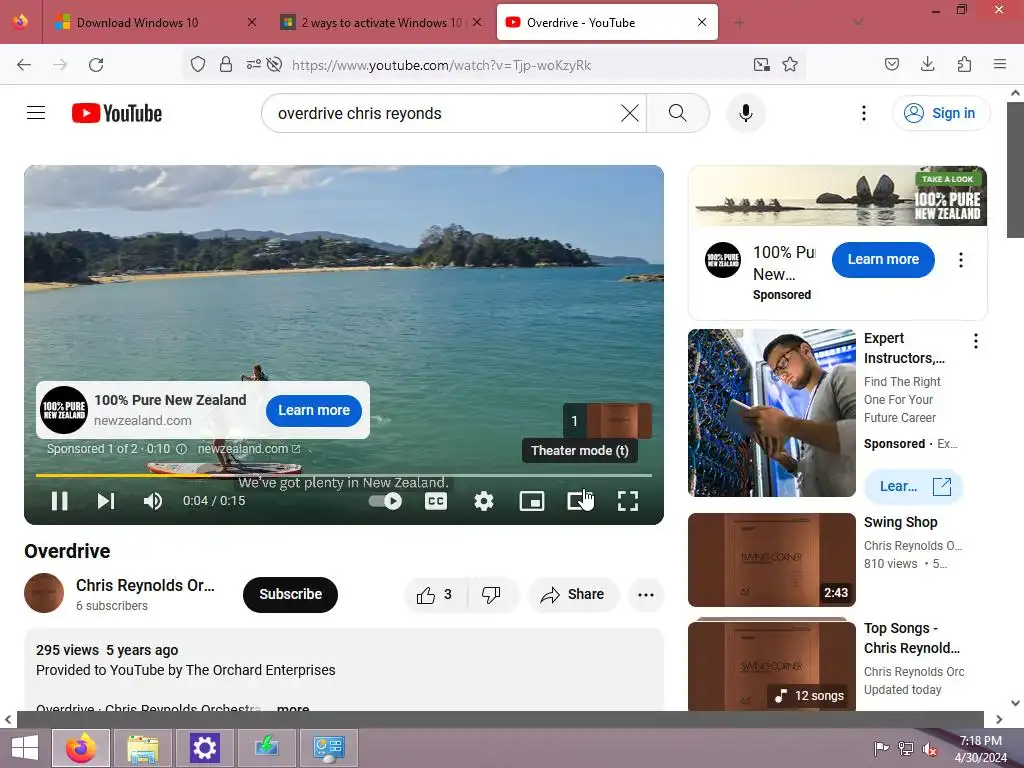Pause the video
1024x768 pixels.
pyautogui.click(x=59, y=501)
